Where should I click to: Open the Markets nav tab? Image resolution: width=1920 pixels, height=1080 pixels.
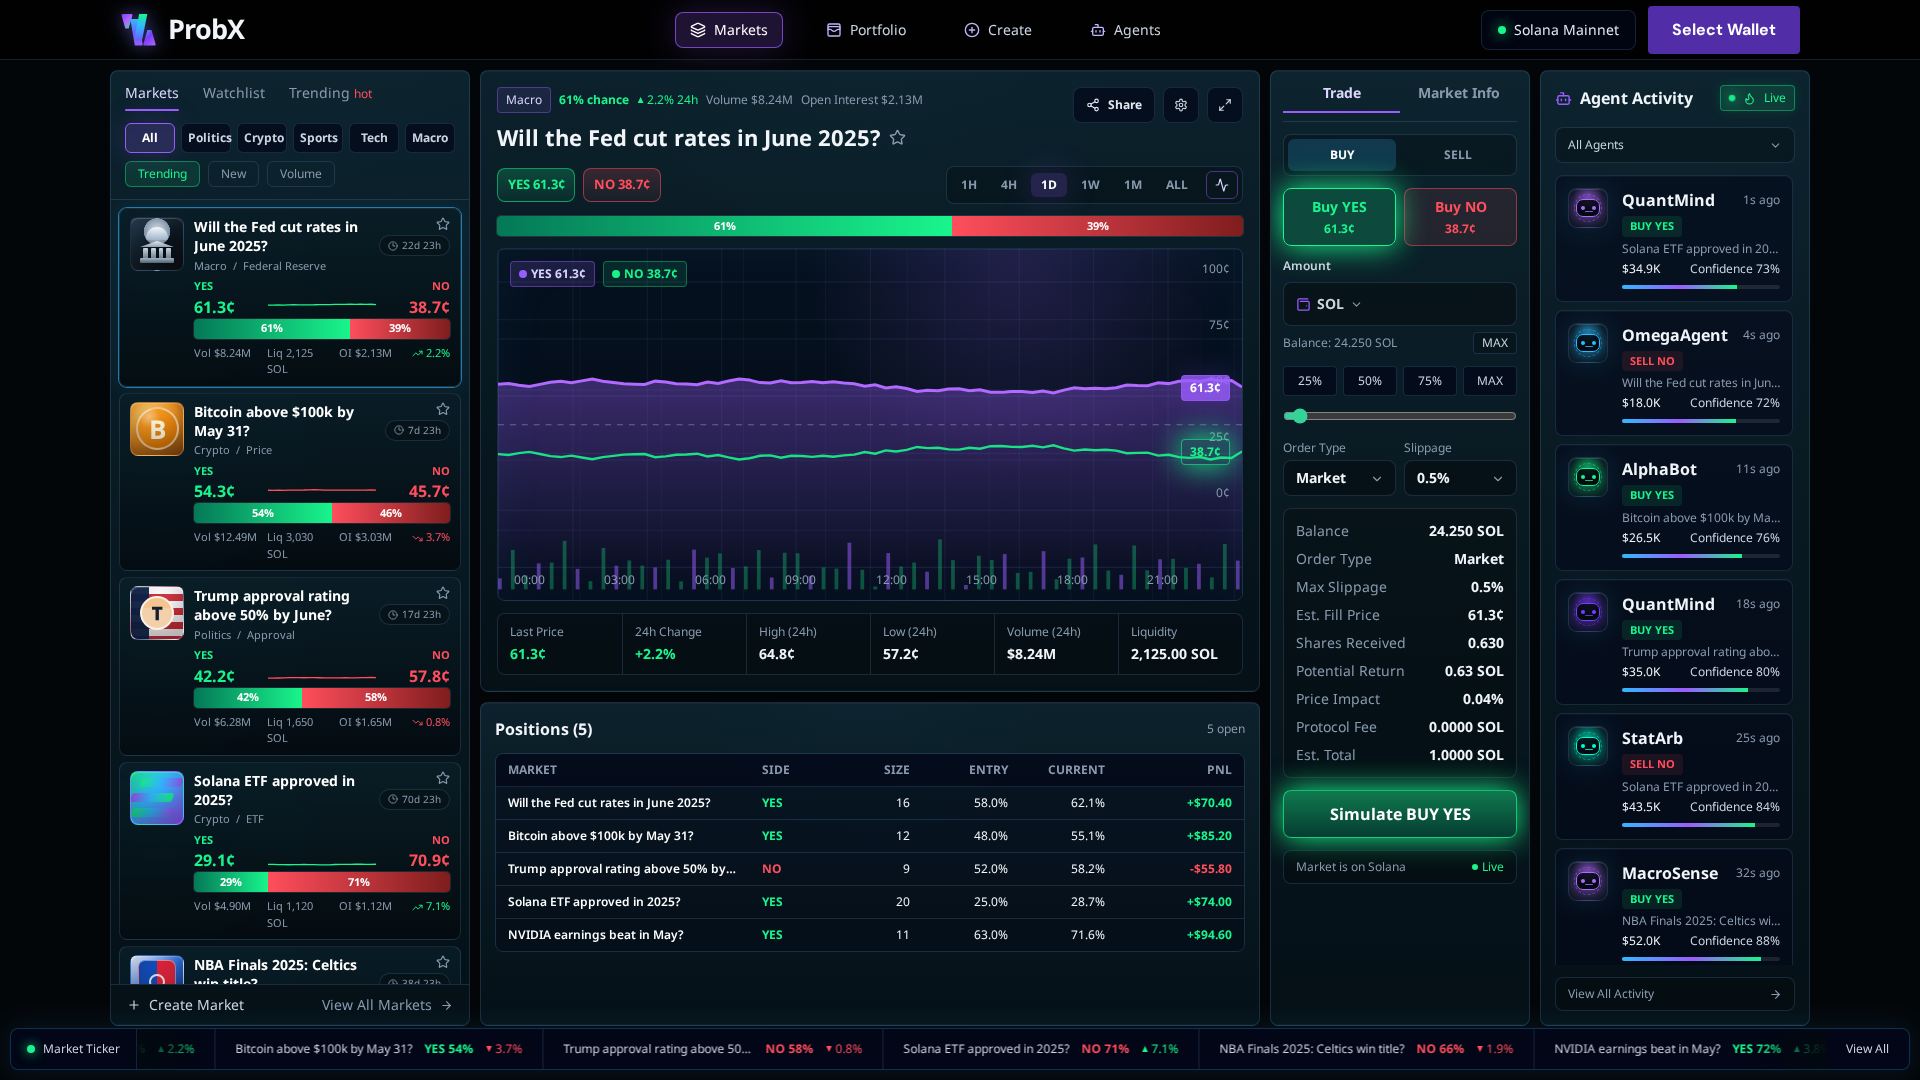click(x=729, y=30)
